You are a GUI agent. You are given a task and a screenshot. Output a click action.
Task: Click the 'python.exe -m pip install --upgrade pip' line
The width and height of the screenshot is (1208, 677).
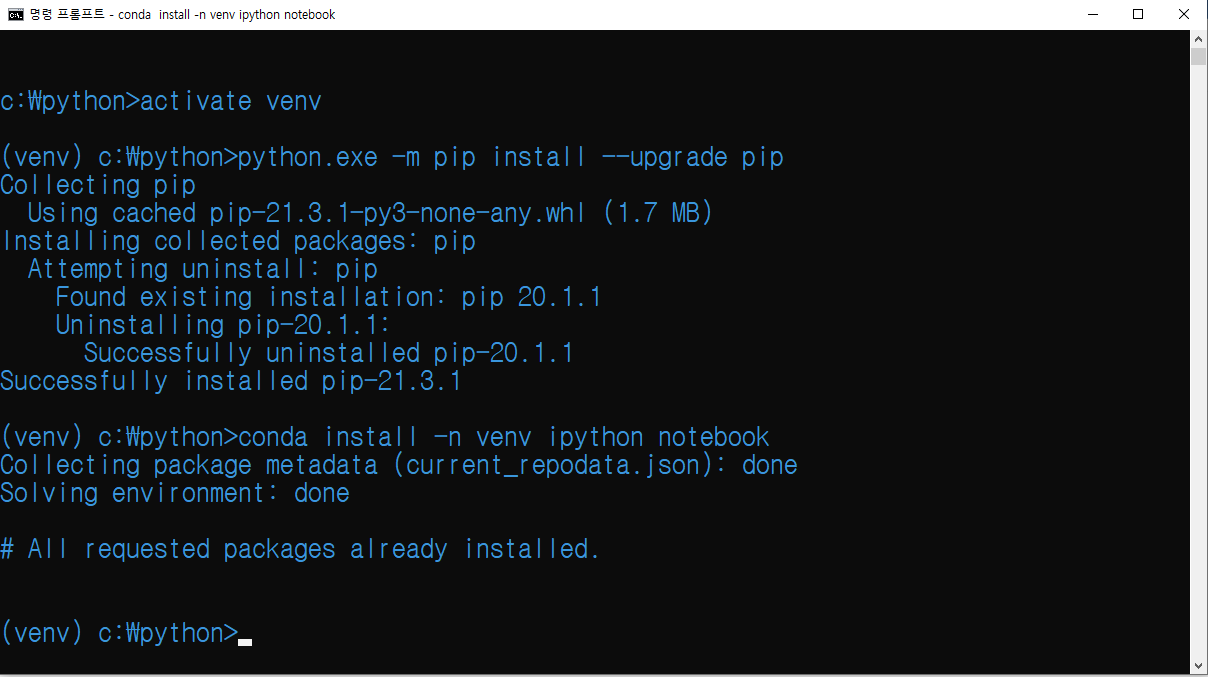click(x=392, y=157)
